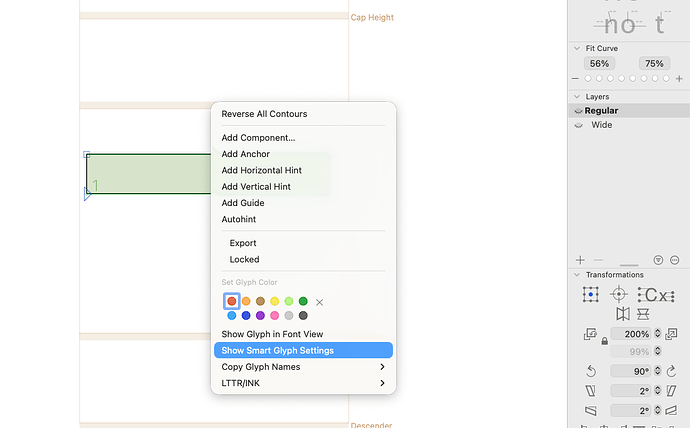Scale up selection using the enlarge icon
Image resolution: width=690 pixels, height=428 pixels.
(x=671, y=334)
